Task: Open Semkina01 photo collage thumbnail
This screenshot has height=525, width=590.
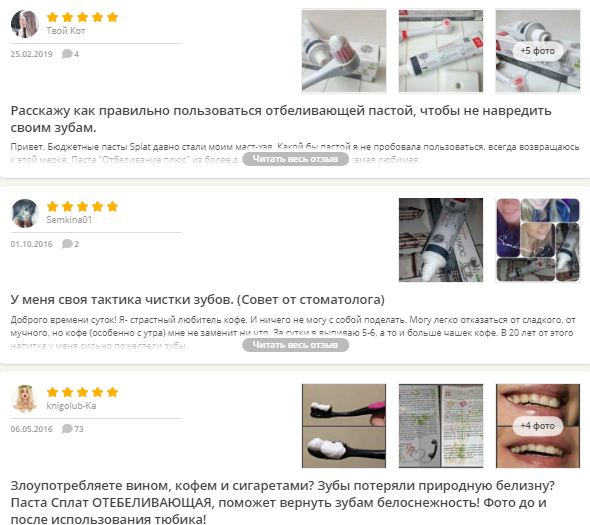Action: coord(538,240)
